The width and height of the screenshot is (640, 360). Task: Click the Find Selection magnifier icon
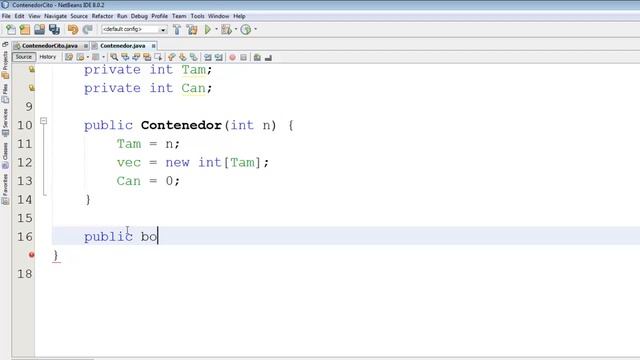(x=114, y=57)
